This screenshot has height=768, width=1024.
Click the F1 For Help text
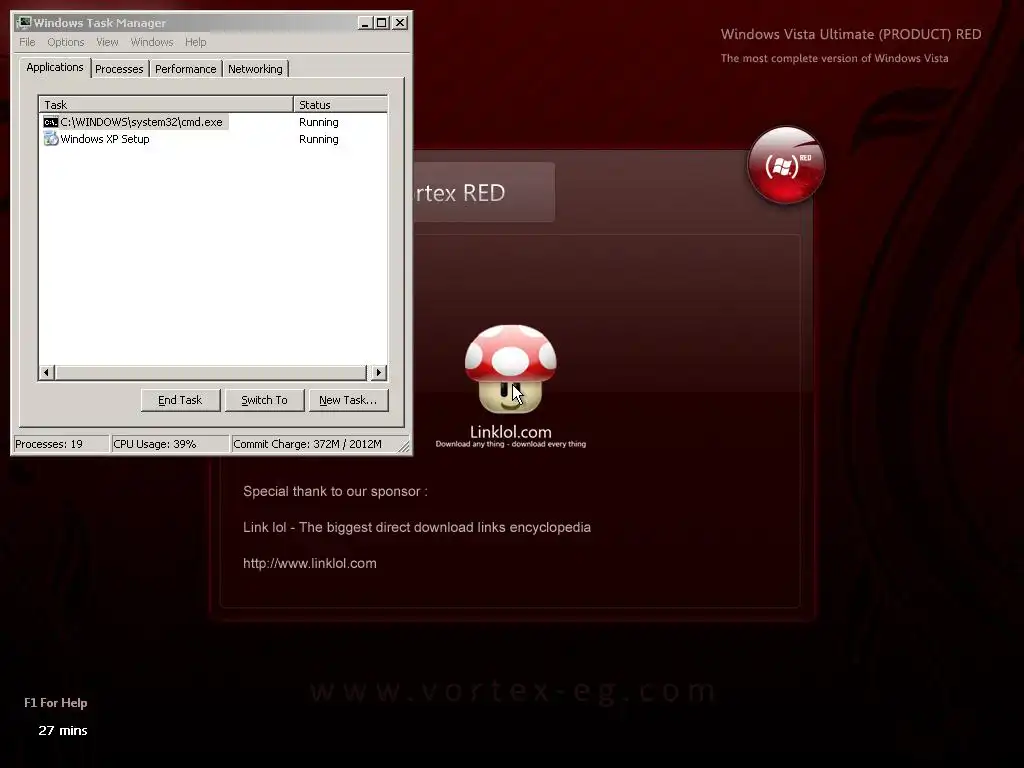click(x=56, y=703)
